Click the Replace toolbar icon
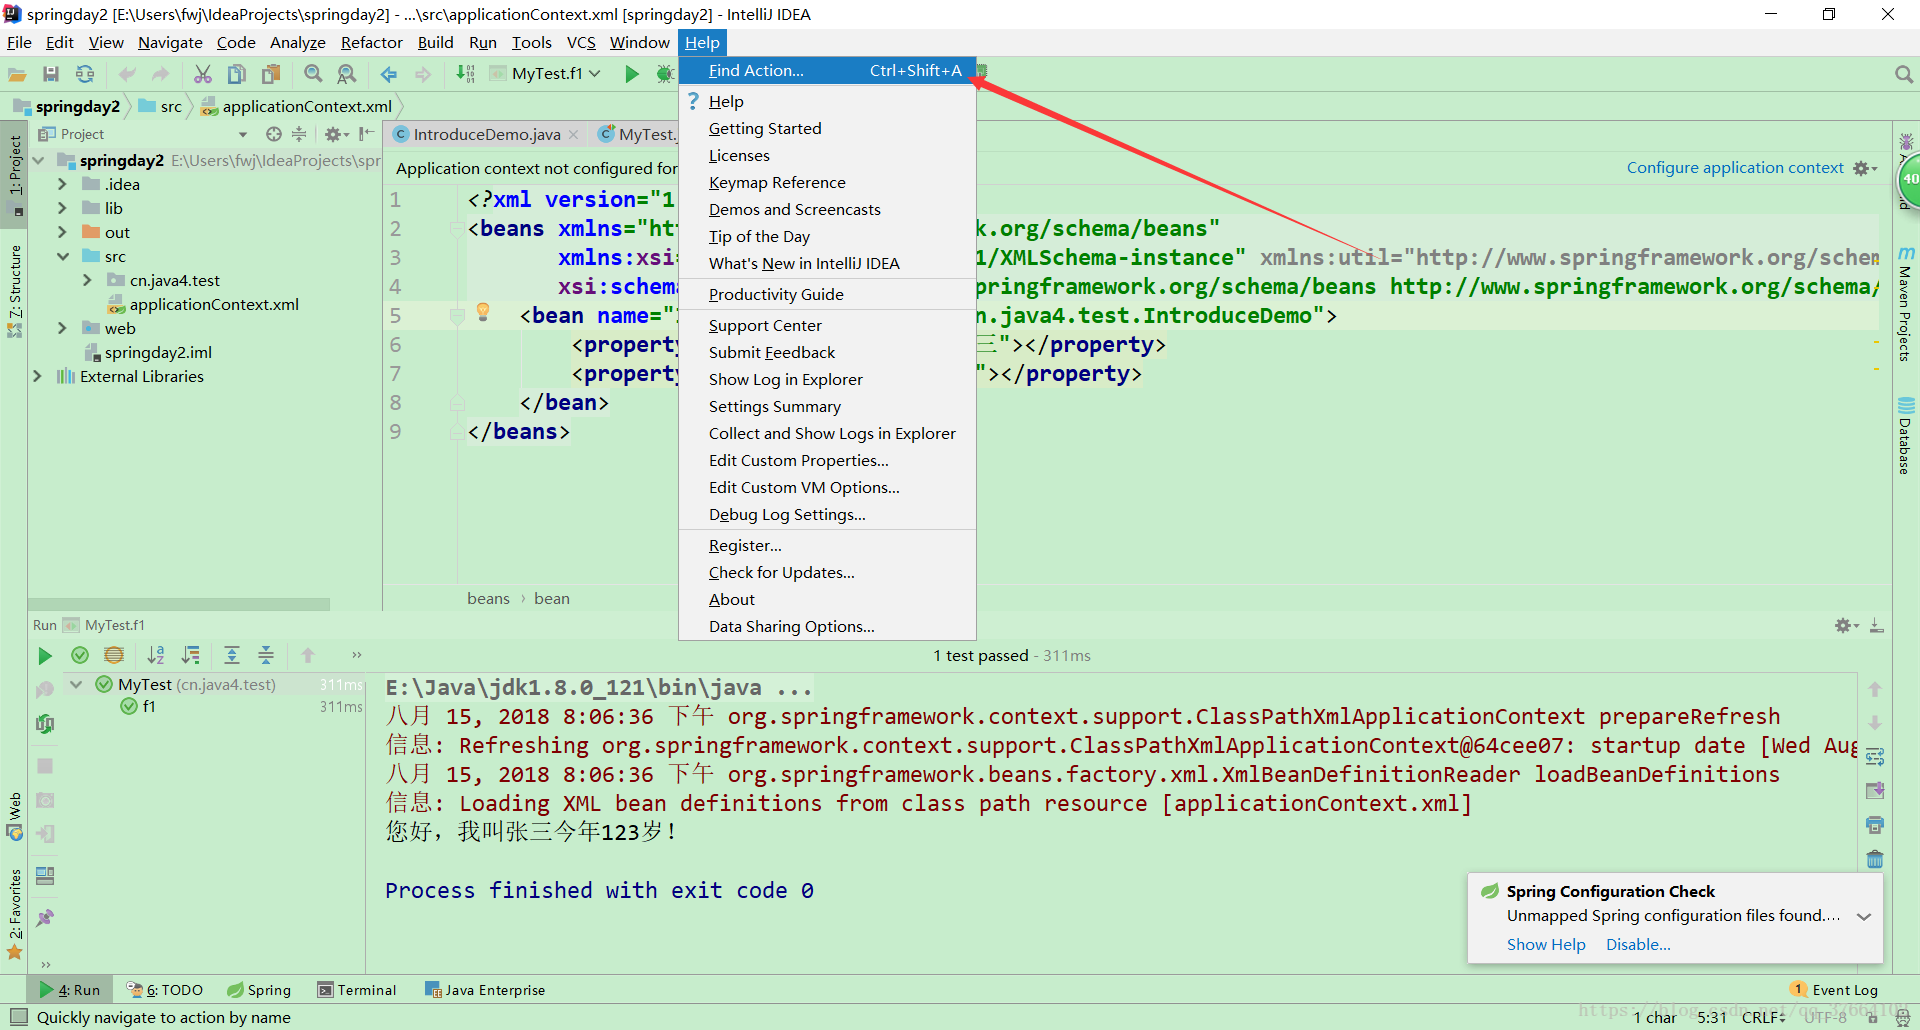Screen dimensions: 1920x1030 click(347, 74)
